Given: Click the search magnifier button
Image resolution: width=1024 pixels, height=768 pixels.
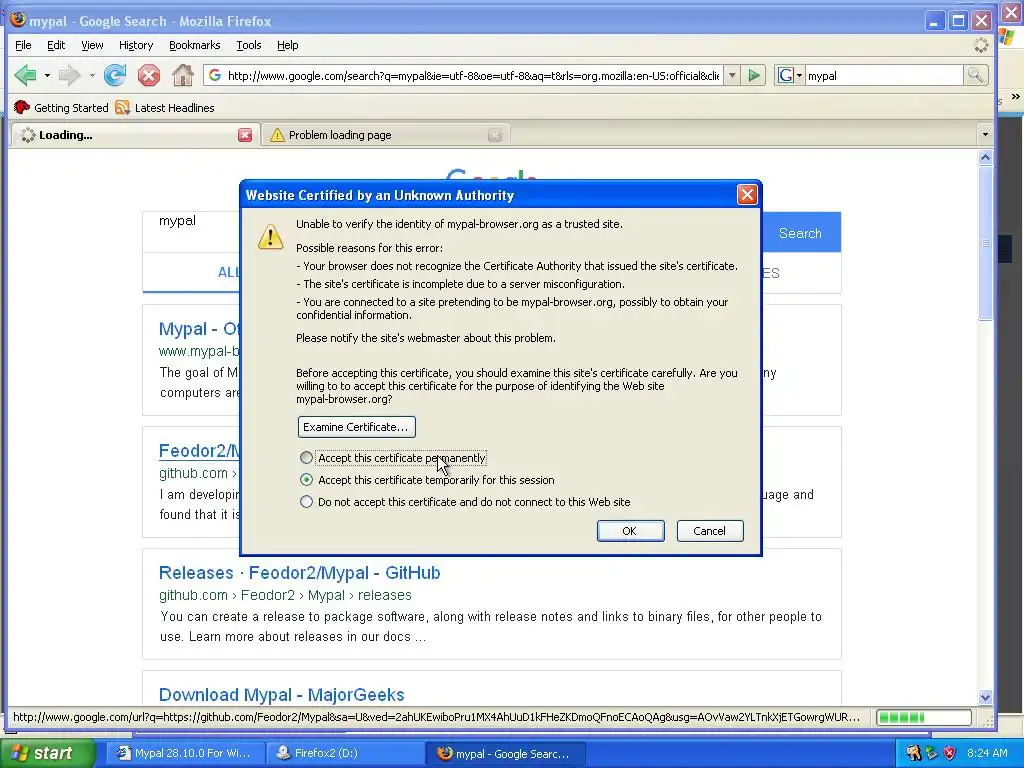Looking at the screenshot, I should pyautogui.click(x=975, y=76).
